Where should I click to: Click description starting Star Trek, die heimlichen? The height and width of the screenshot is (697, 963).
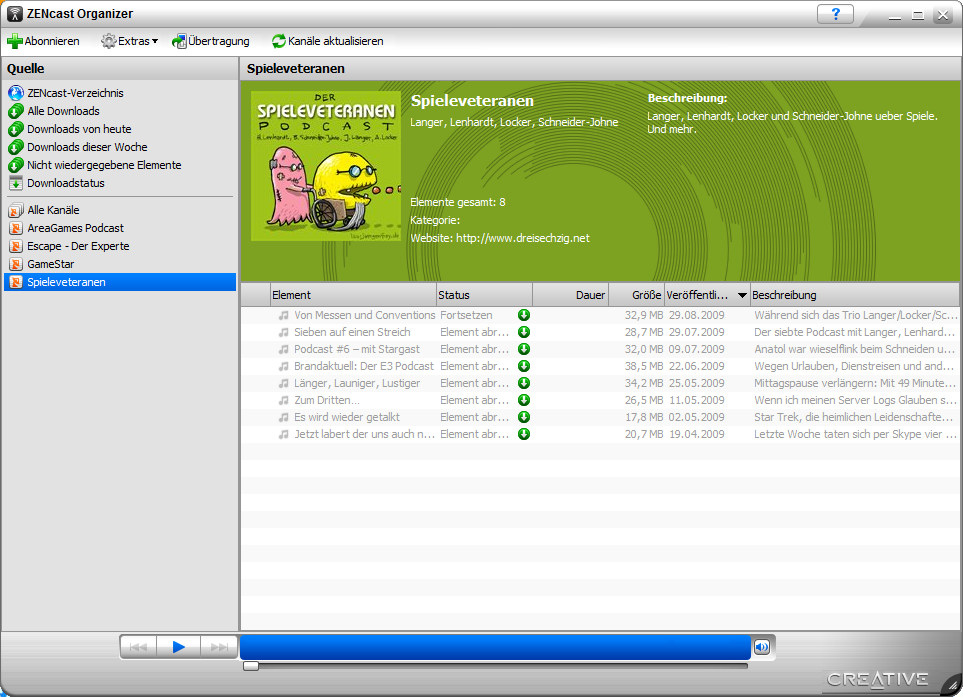pyautogui.click(x=854, y=417)
